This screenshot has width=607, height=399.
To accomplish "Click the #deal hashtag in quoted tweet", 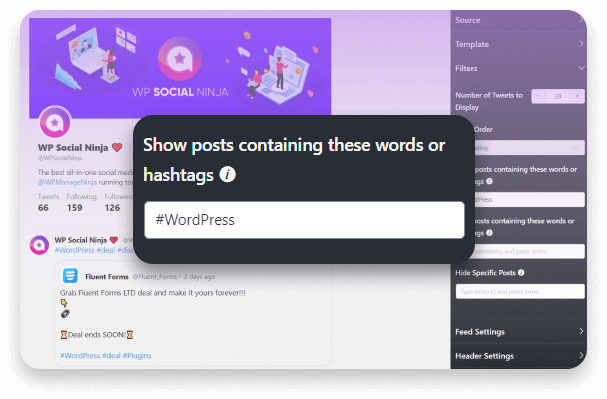I will point(111,356).
